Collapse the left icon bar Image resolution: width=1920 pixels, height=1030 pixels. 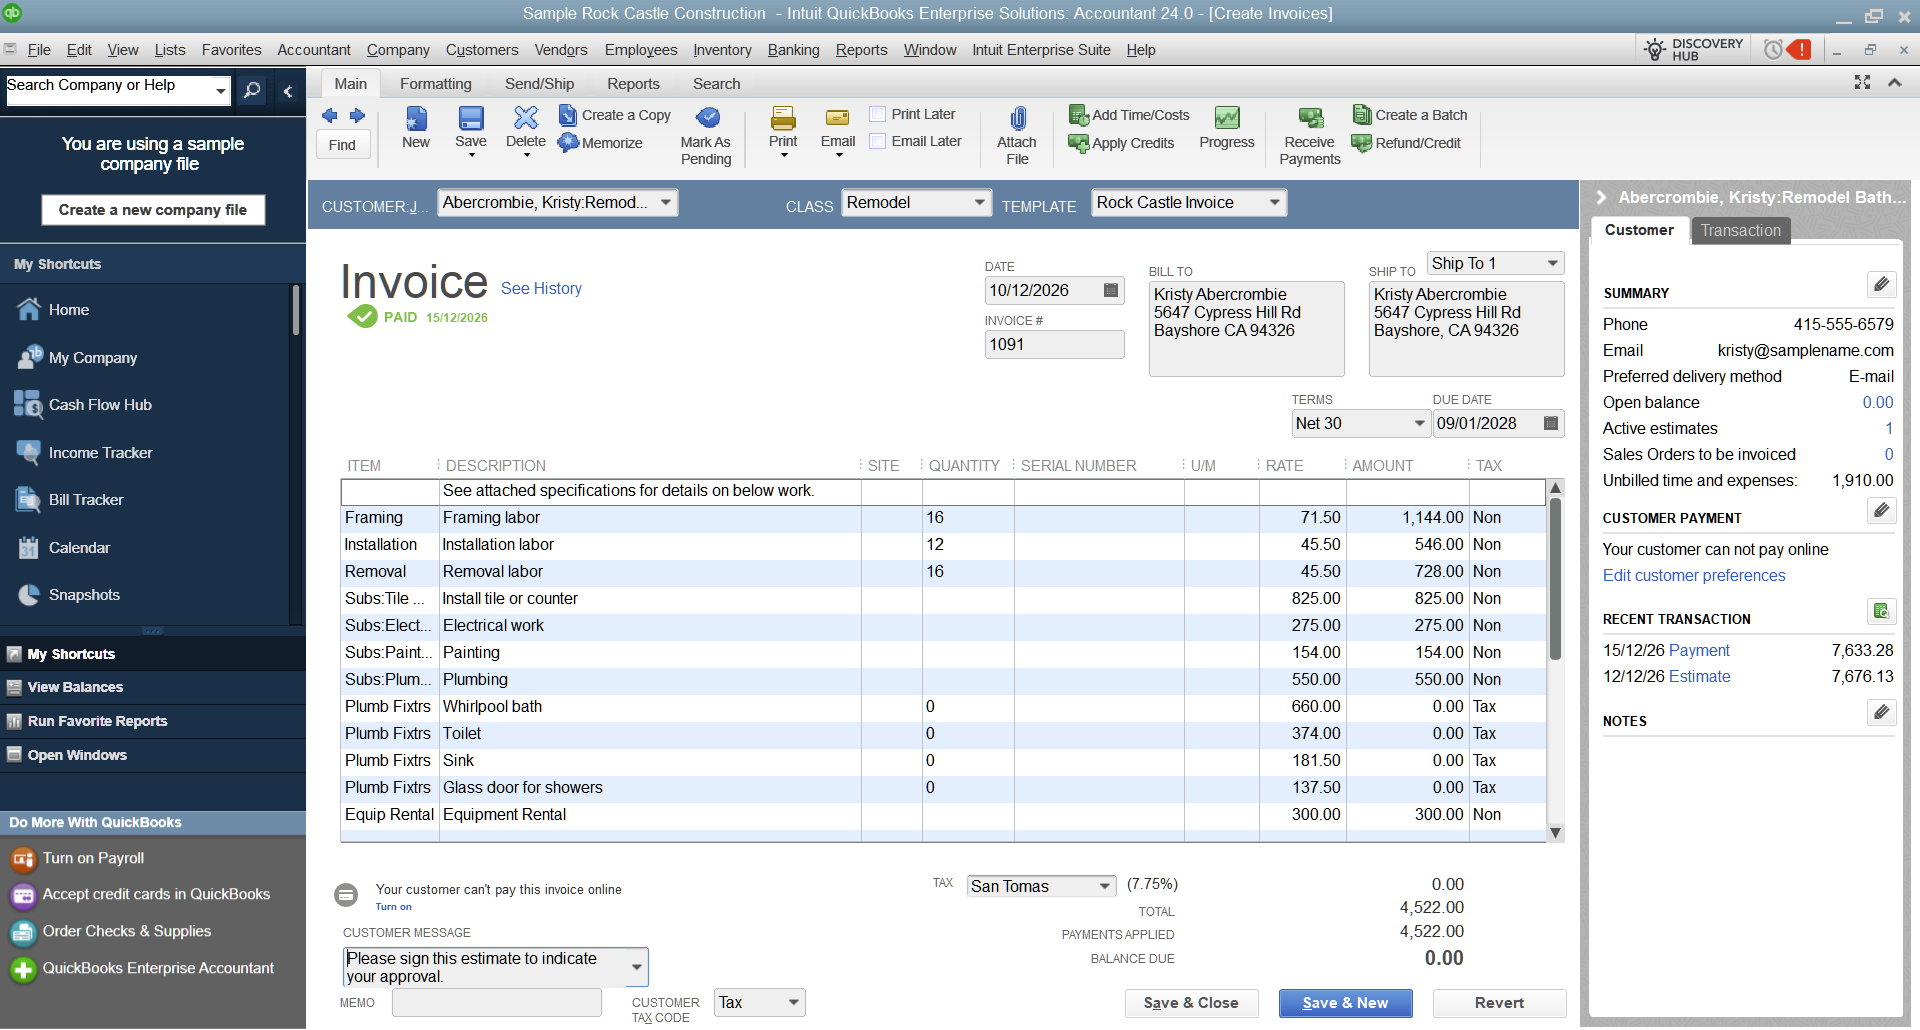pyautogui.click(x=287, y=91)
